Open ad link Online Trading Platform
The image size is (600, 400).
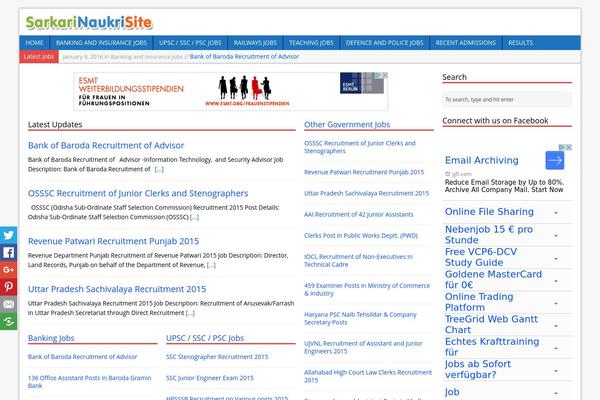click(x=479, y=302)
